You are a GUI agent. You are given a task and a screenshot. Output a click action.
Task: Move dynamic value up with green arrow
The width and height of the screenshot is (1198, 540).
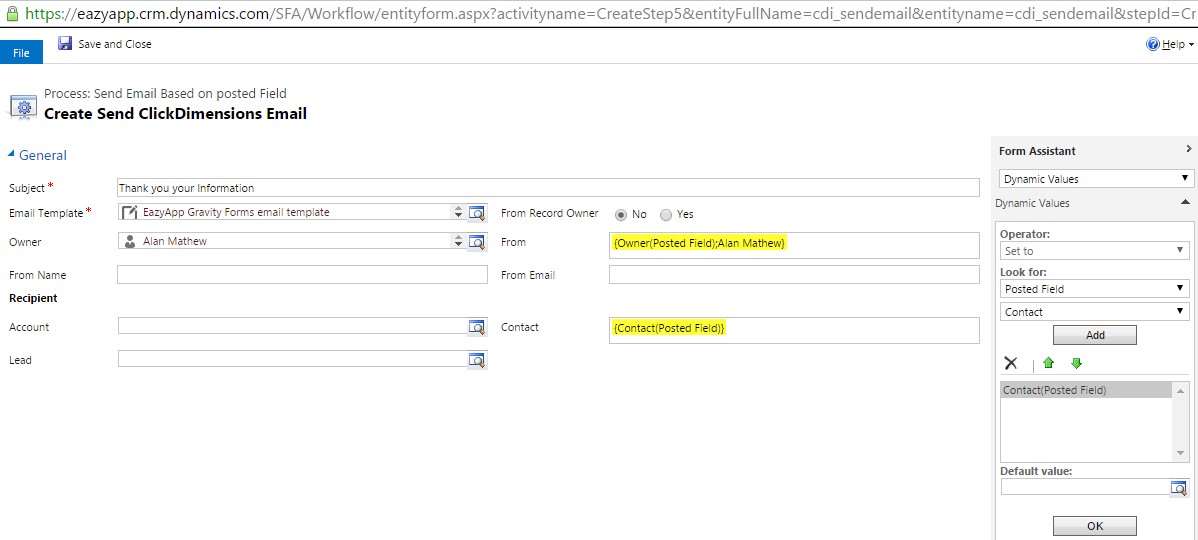pos(1048,364)
